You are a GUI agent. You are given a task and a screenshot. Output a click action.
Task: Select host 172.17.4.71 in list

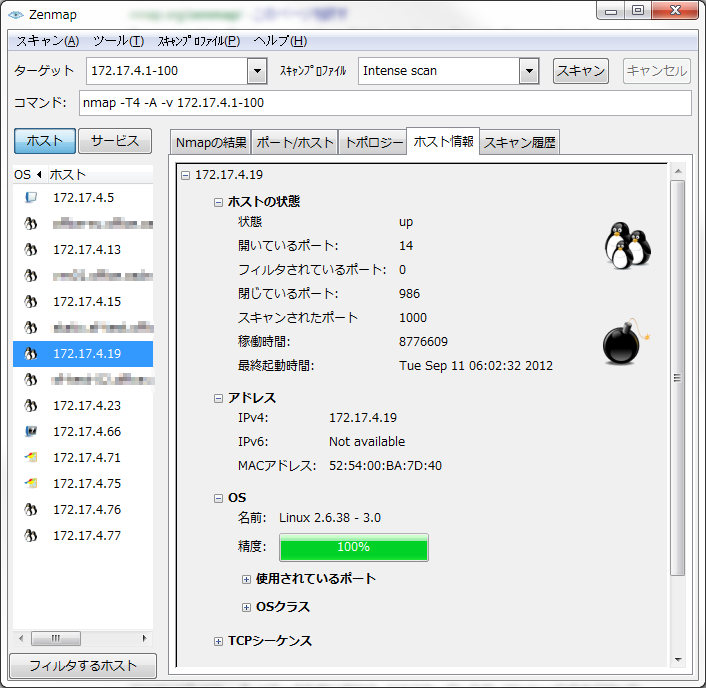83,457
